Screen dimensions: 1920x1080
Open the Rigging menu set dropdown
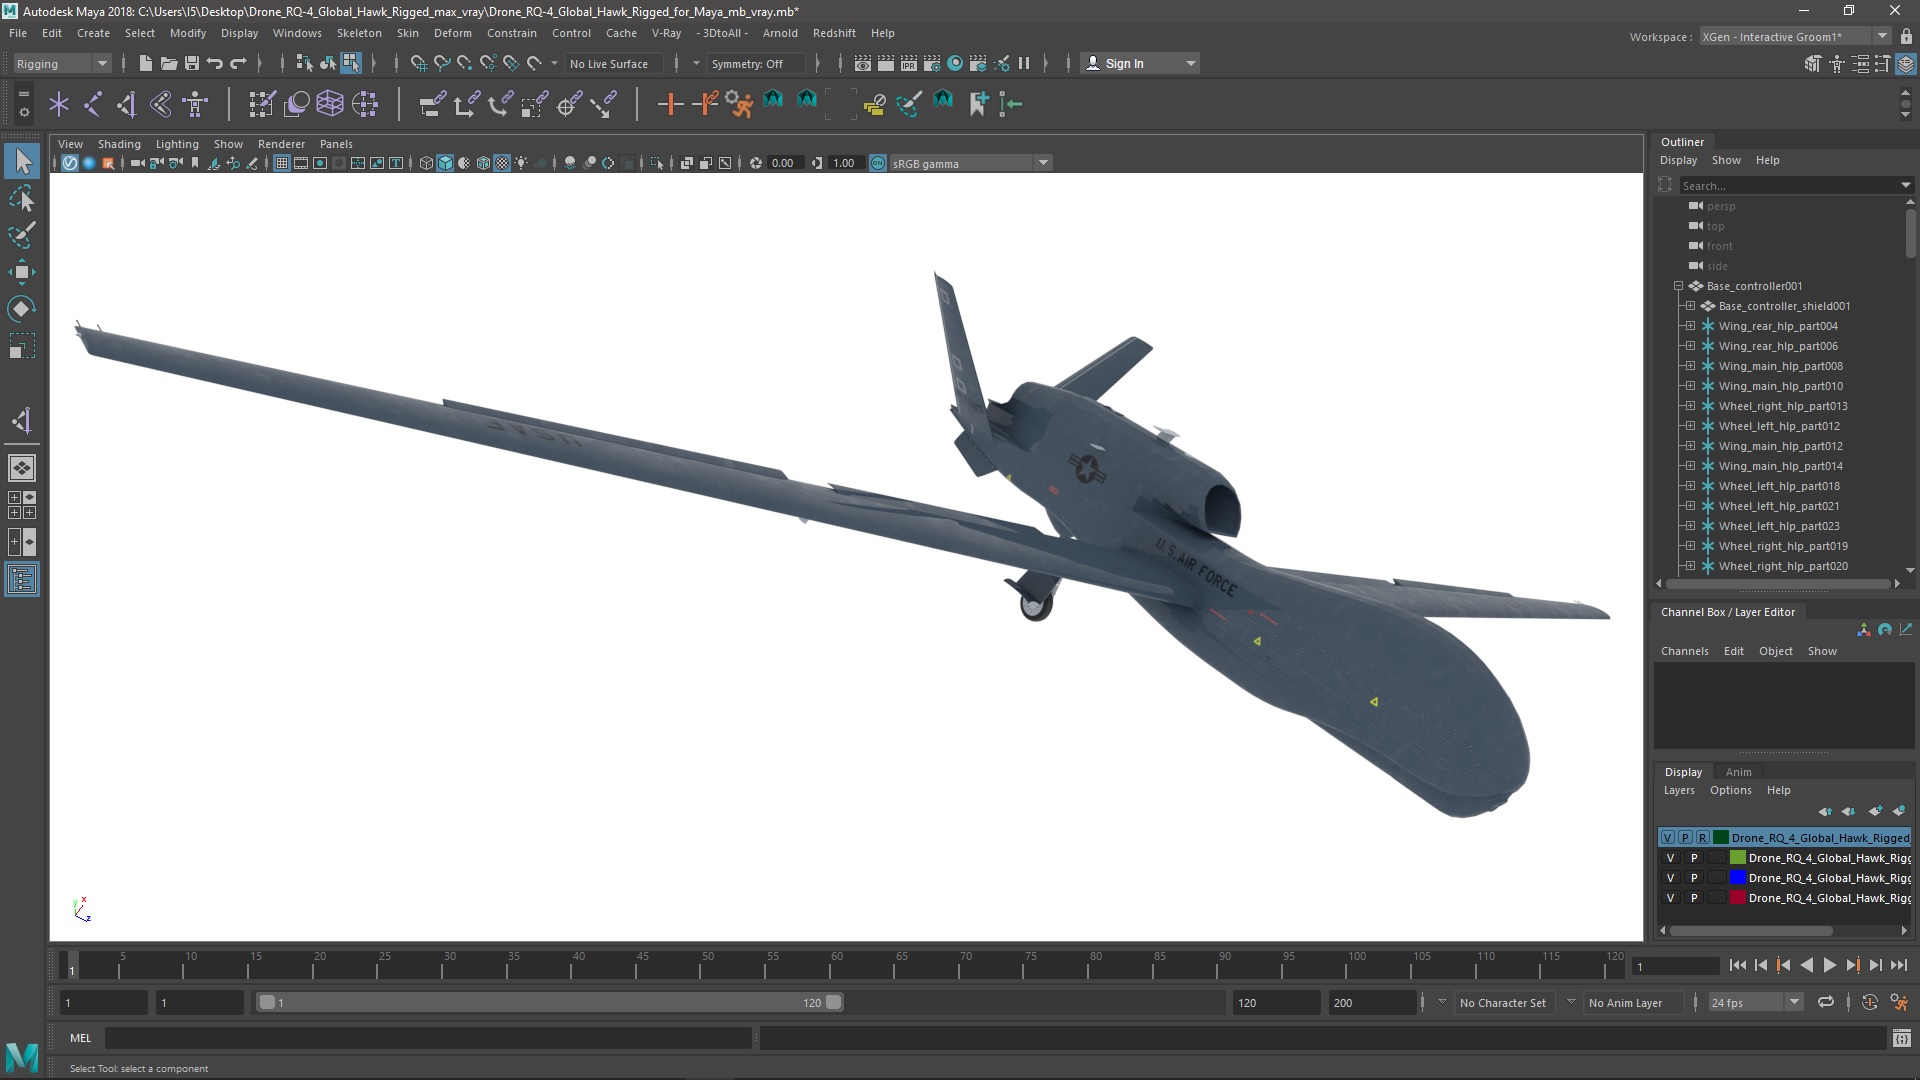click(x=61, y=63)
